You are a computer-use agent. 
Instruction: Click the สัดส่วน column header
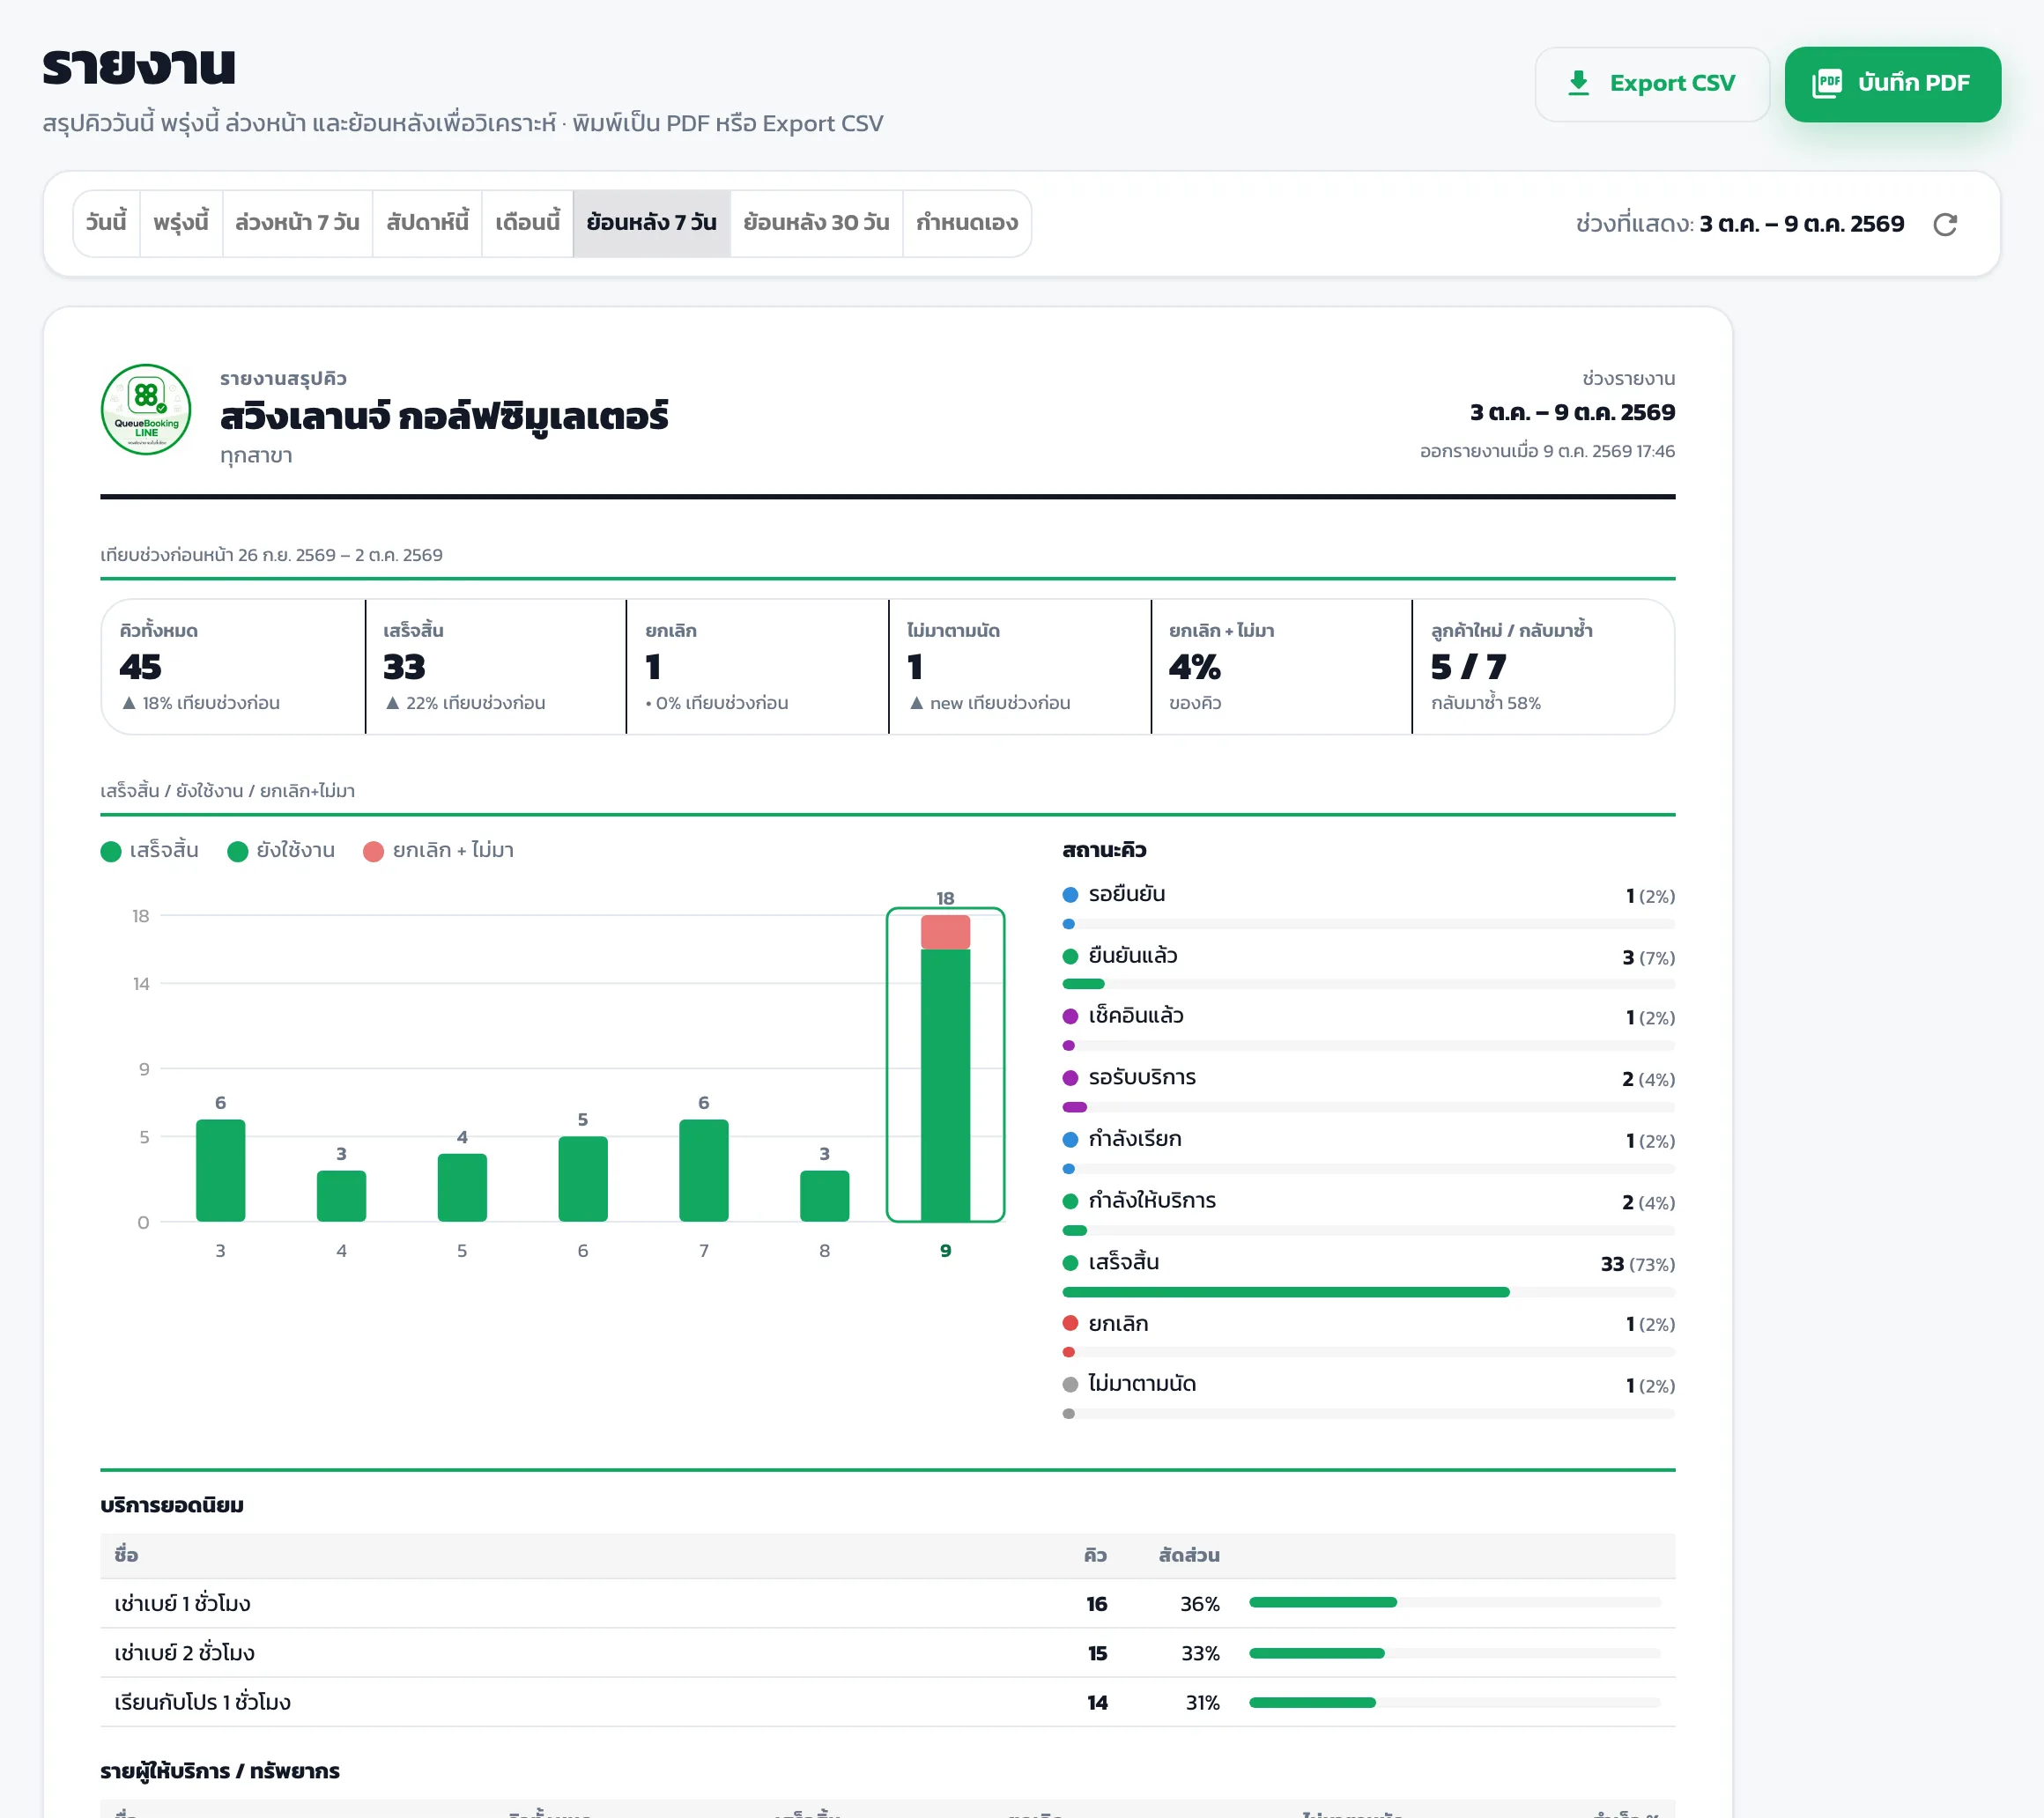(1188, 1555)
